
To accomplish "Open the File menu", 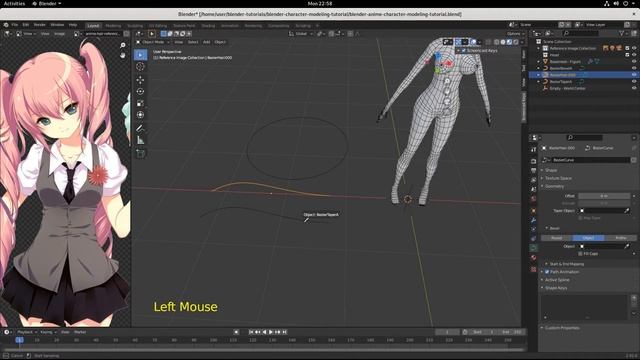I will tap(15, 25).
